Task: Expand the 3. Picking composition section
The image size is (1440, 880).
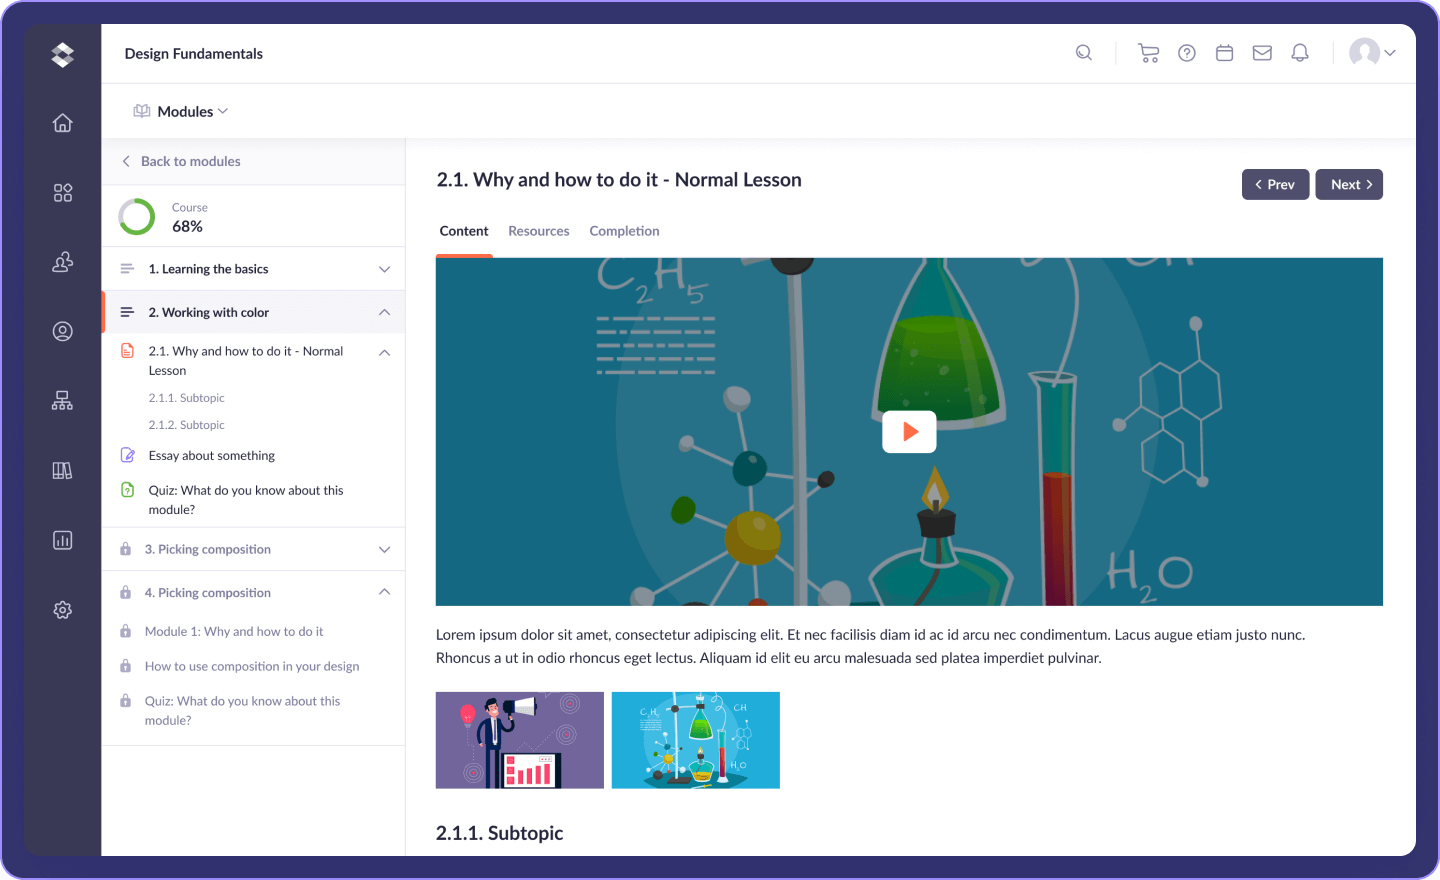Action: point(384,549)
